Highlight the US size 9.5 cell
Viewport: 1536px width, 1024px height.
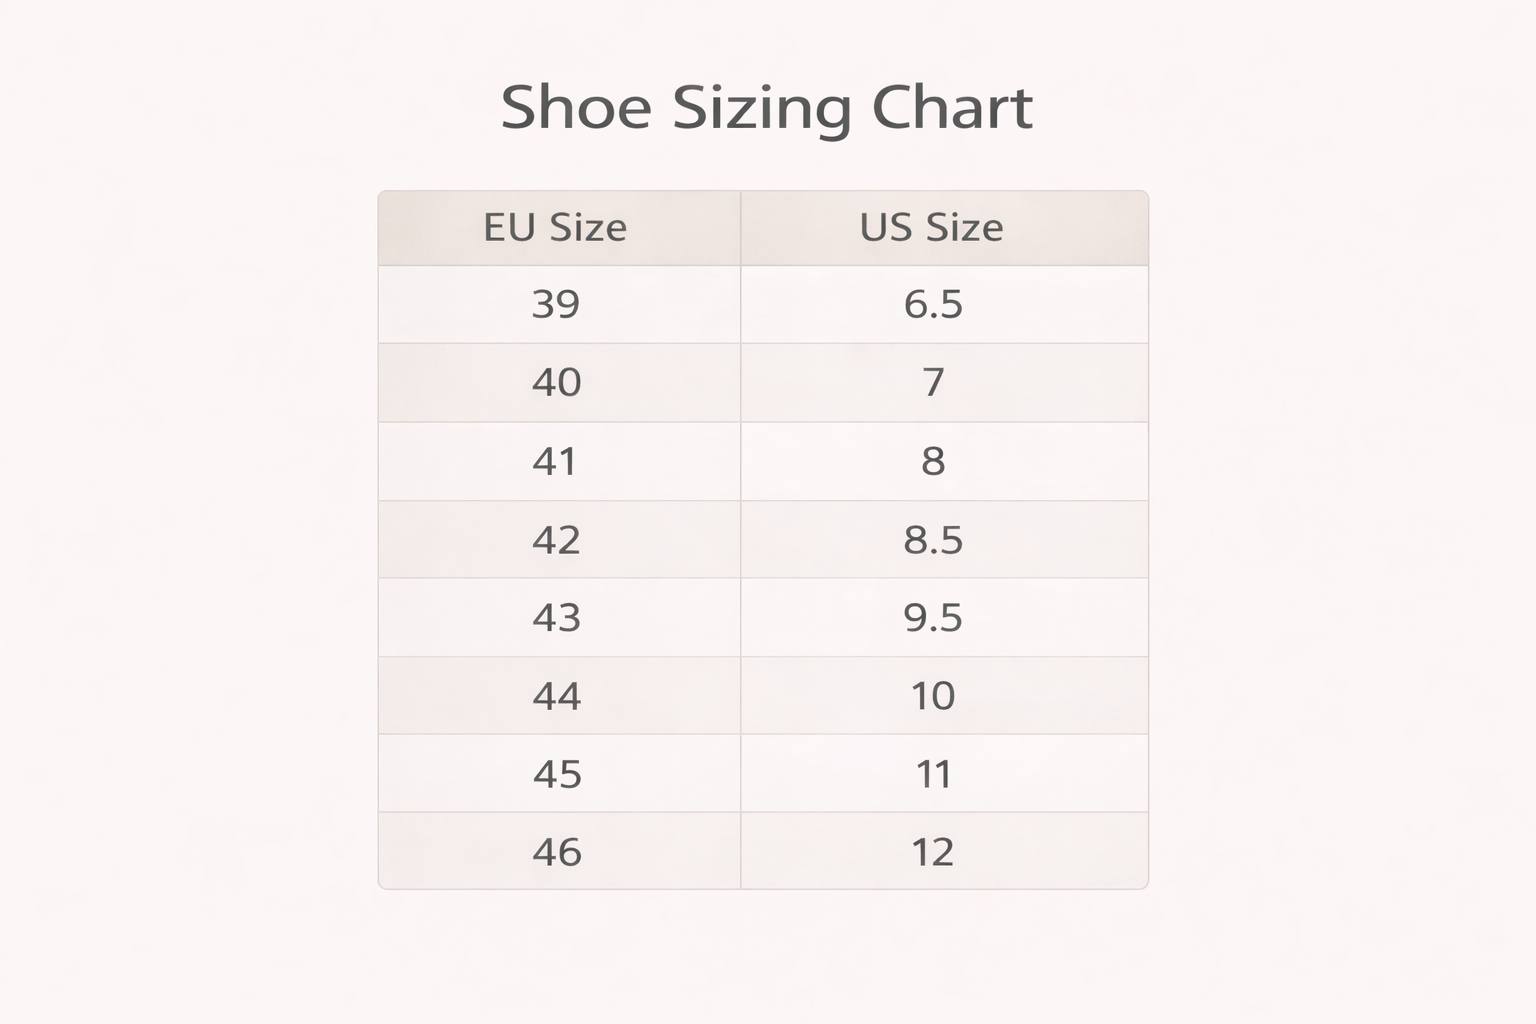(x=933, y=618)
